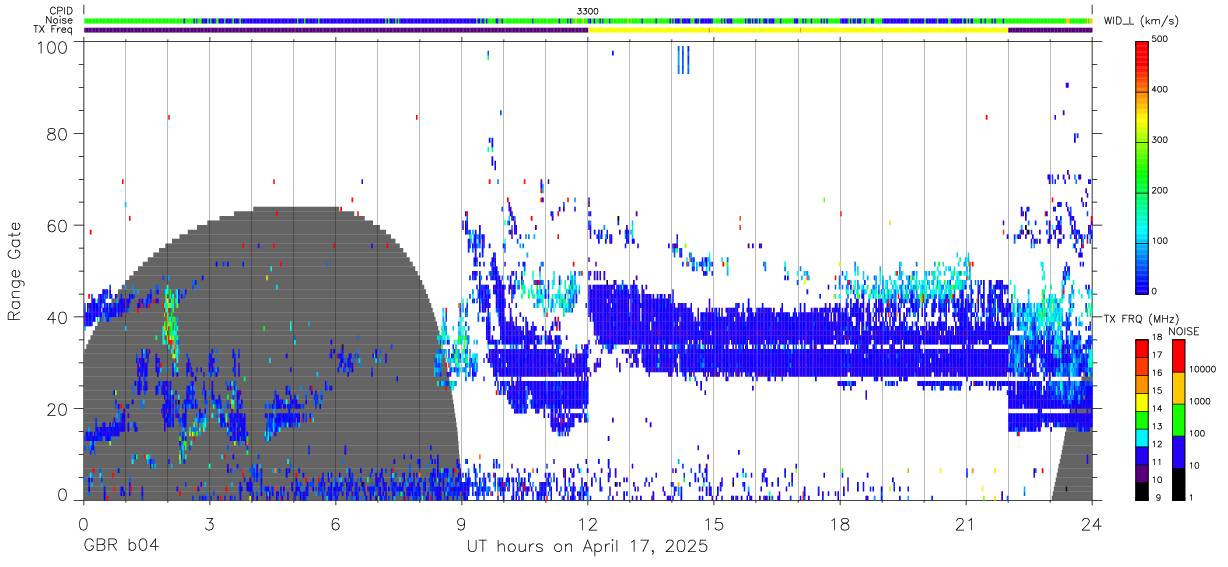The width and height of the screenshot is (1228, 567).
Task: Click the 0 tick on the width colorbar
Action: [x=1155, y=291]
